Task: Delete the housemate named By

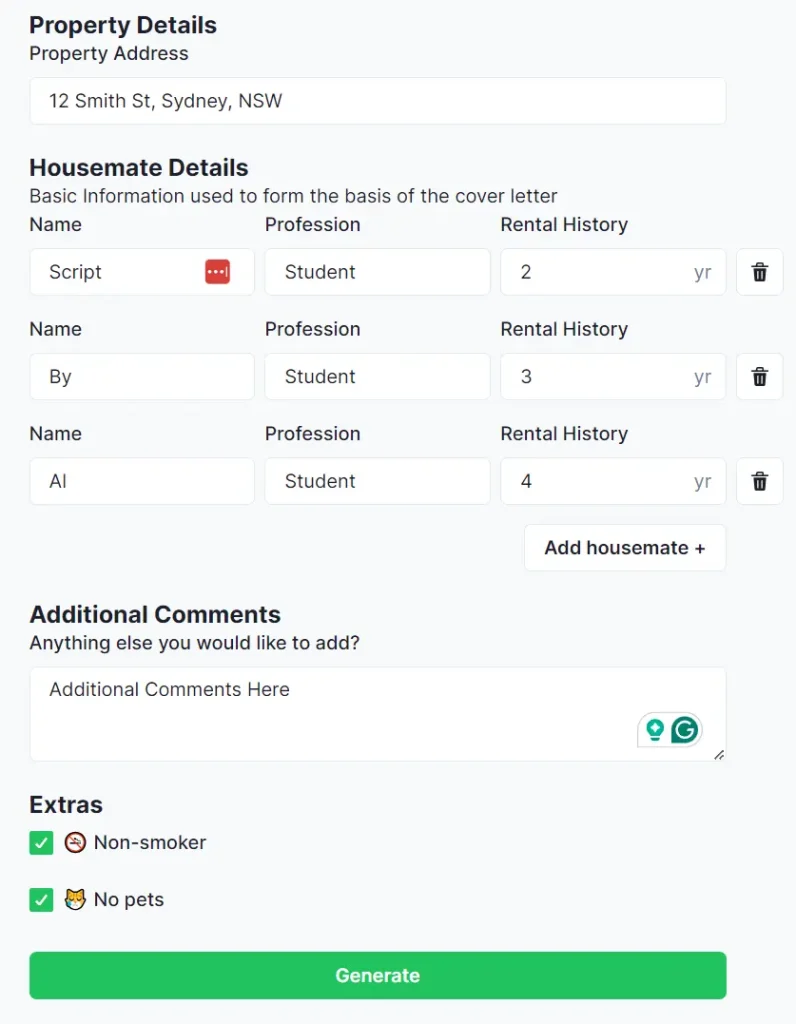Action: (759, 377)
